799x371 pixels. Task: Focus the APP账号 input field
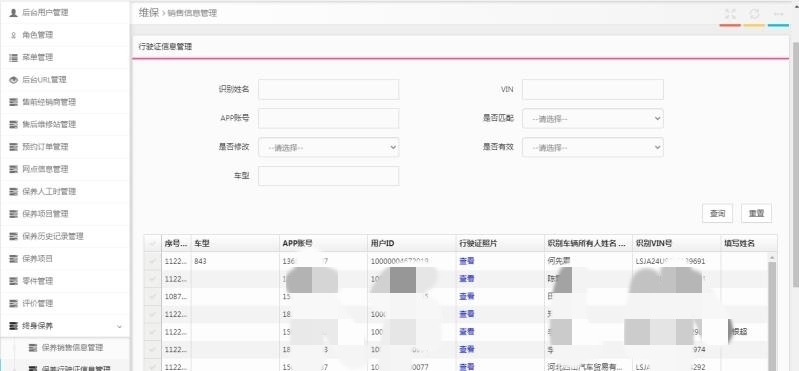tap(329, 119)
